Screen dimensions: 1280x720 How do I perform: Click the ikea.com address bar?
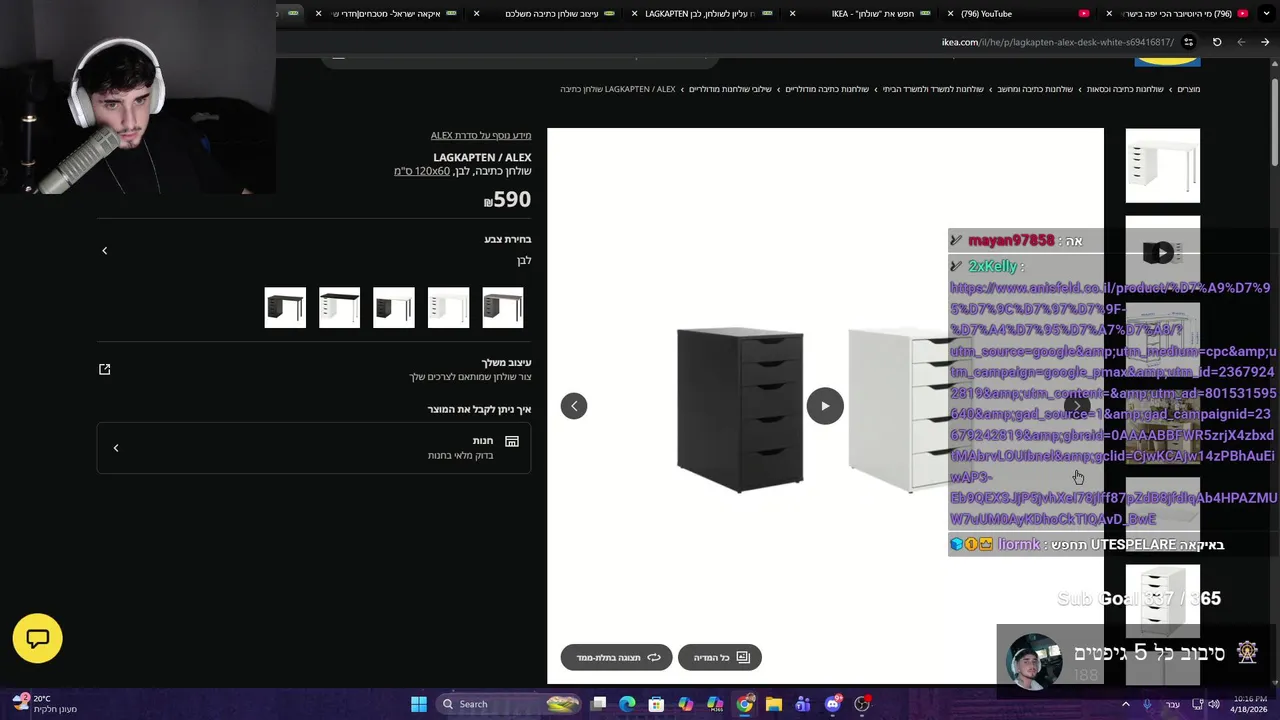pos(1058,42)
